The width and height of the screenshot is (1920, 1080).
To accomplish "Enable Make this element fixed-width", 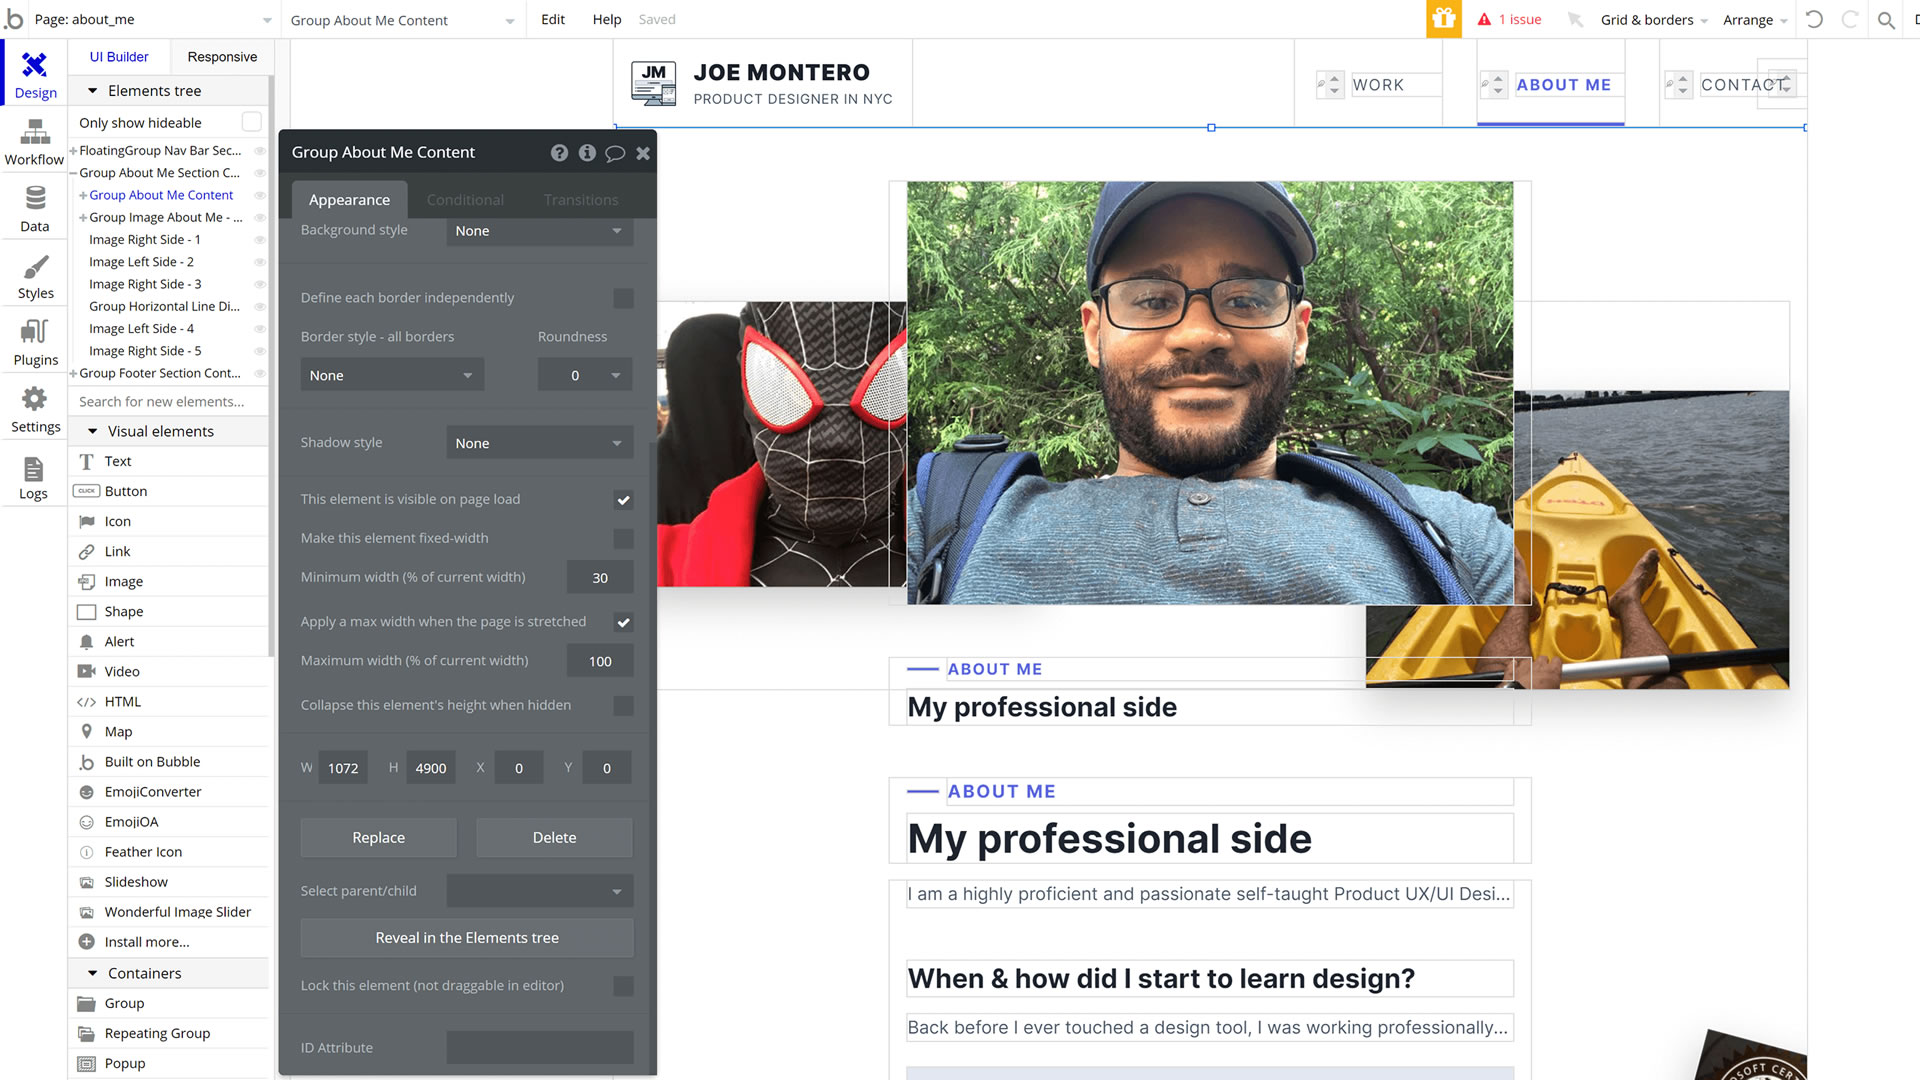I will point(623,538).
